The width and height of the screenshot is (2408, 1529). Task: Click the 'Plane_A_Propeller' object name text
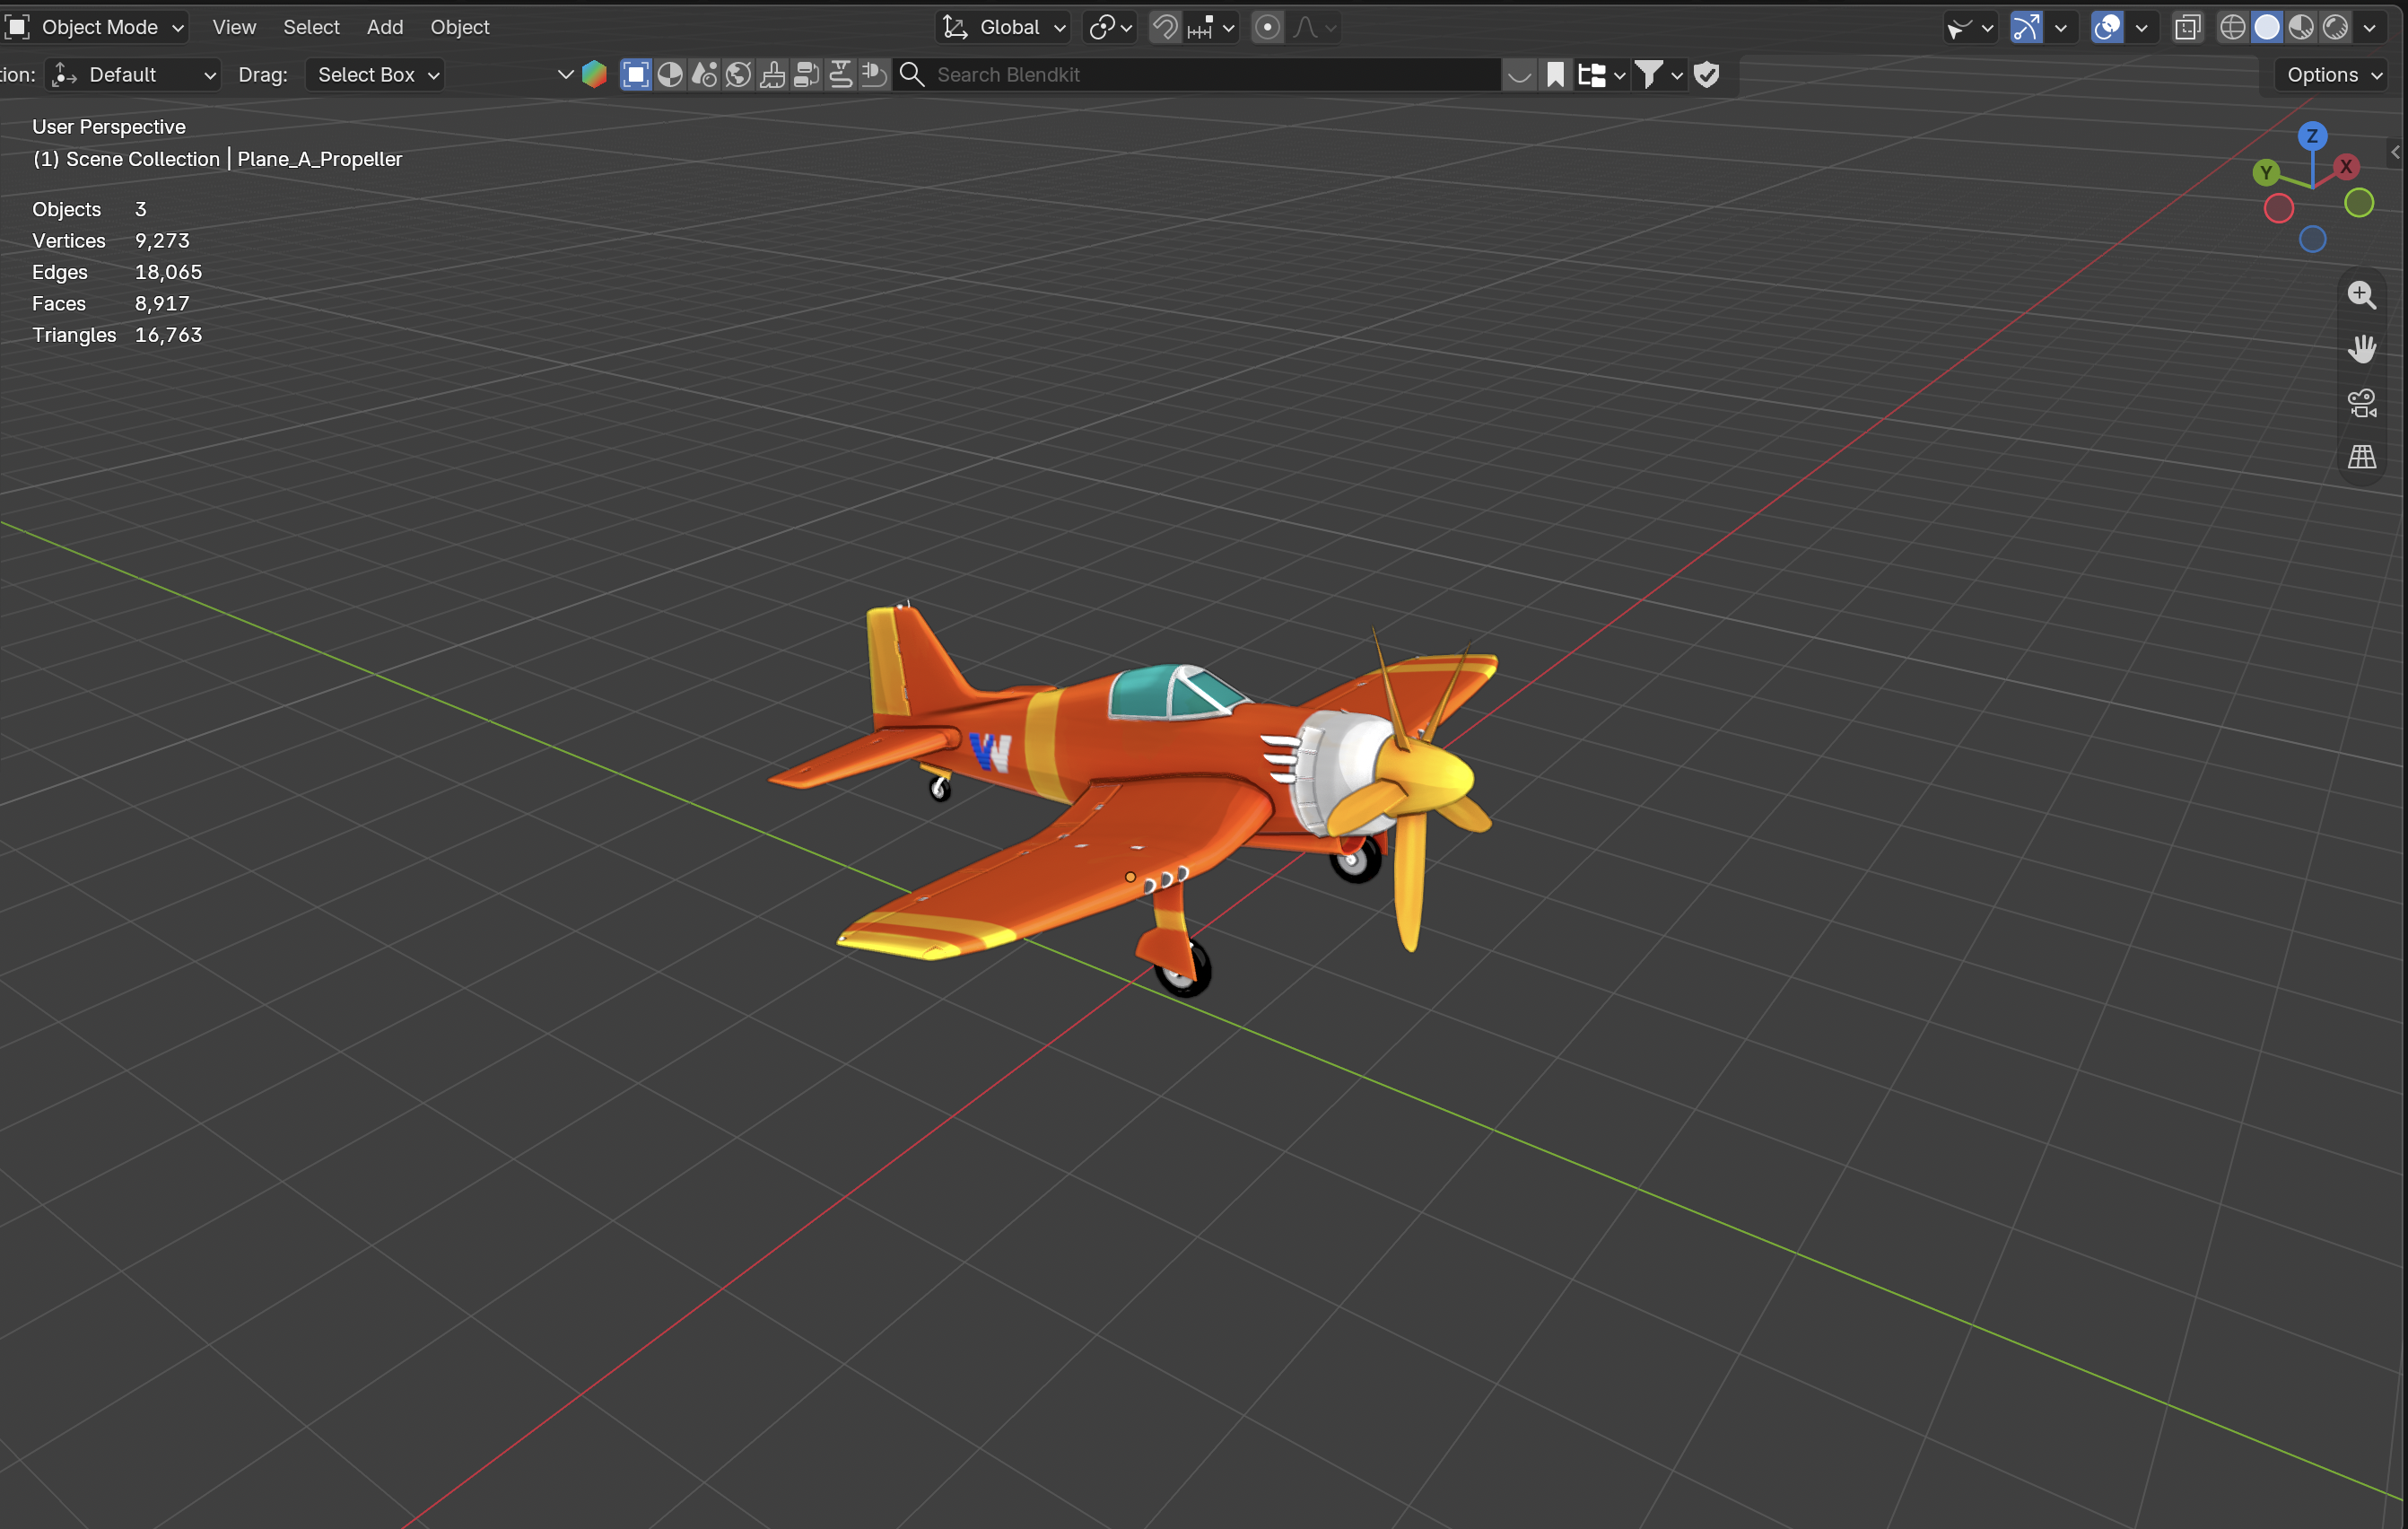(x=320, y=159)
